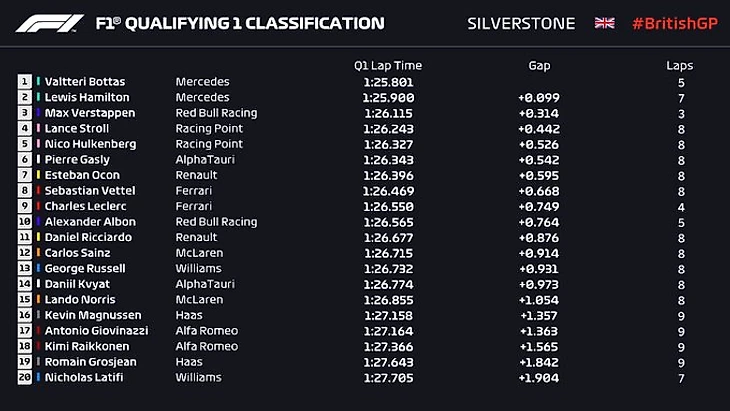Viewport: 730px width, 411px height.
Task: Select the position 10 badge
Action: 25,222
